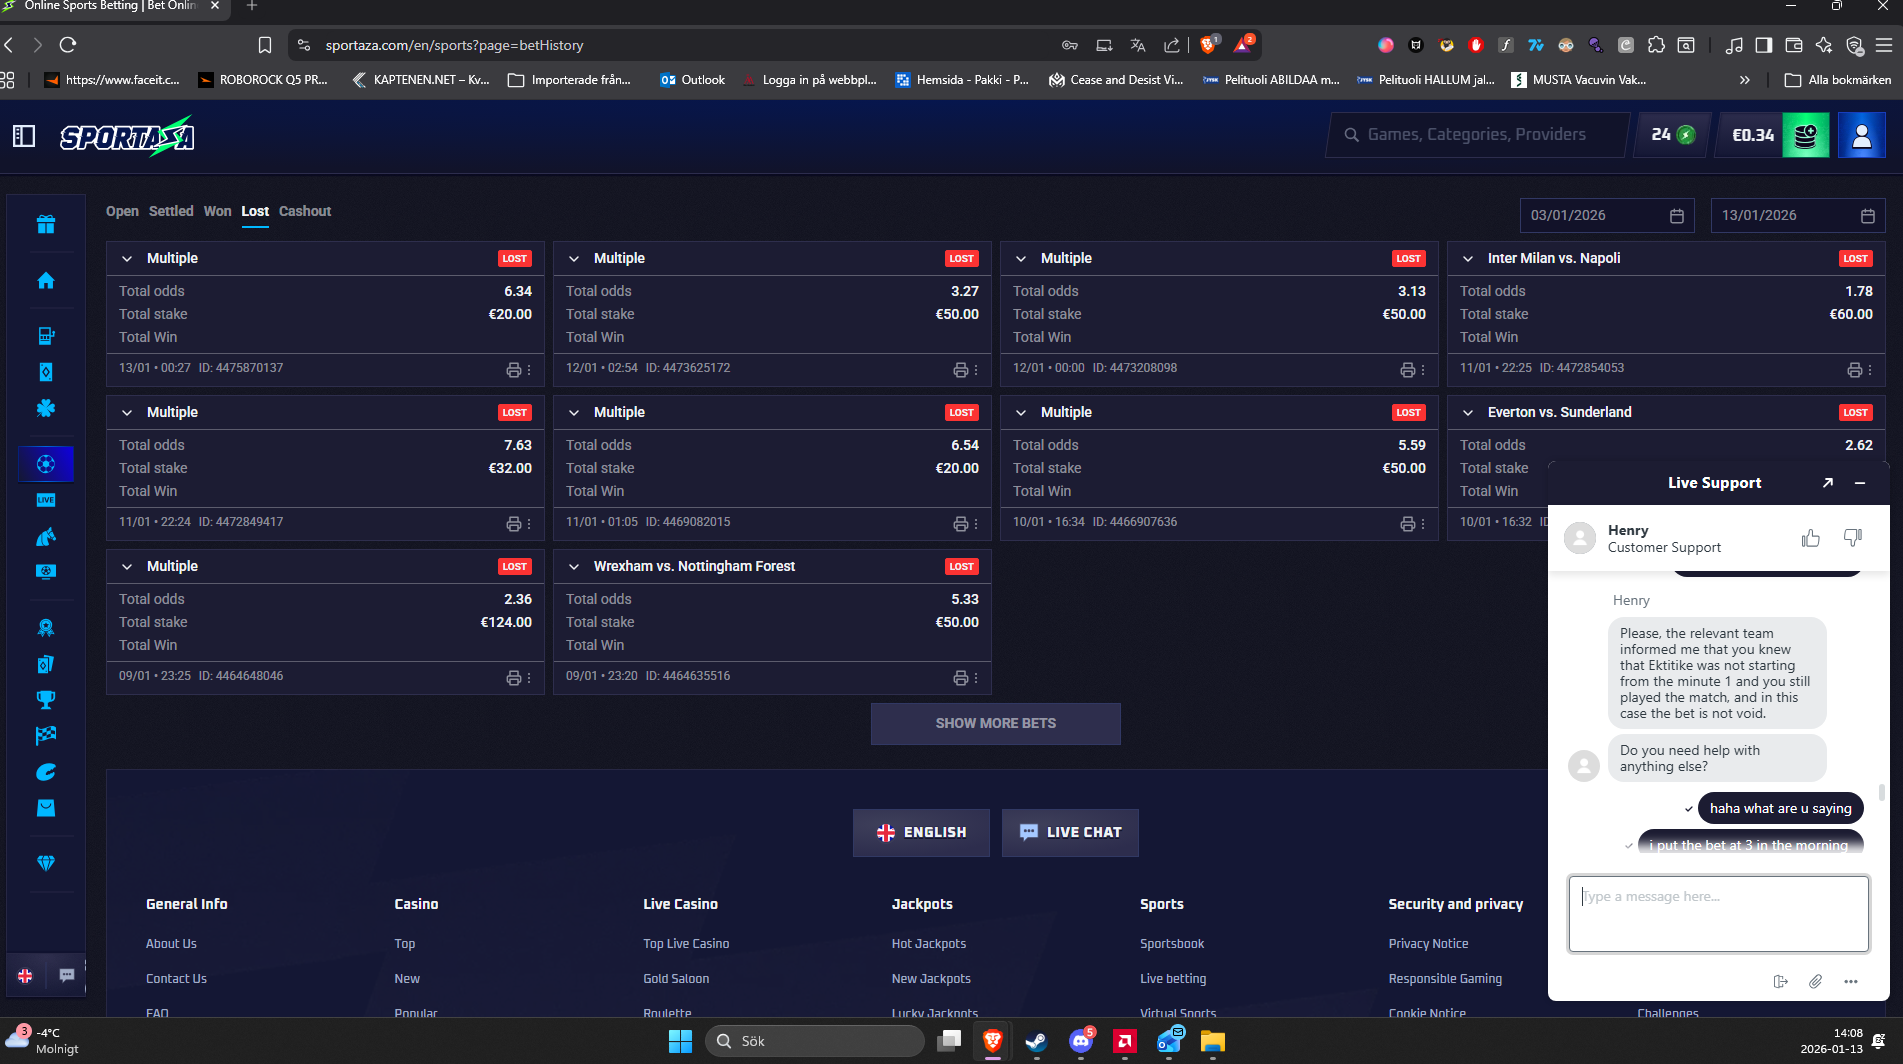Open Responsible Gaming footer link
Viewport: 1903px width, 1064px height.
1445,979
